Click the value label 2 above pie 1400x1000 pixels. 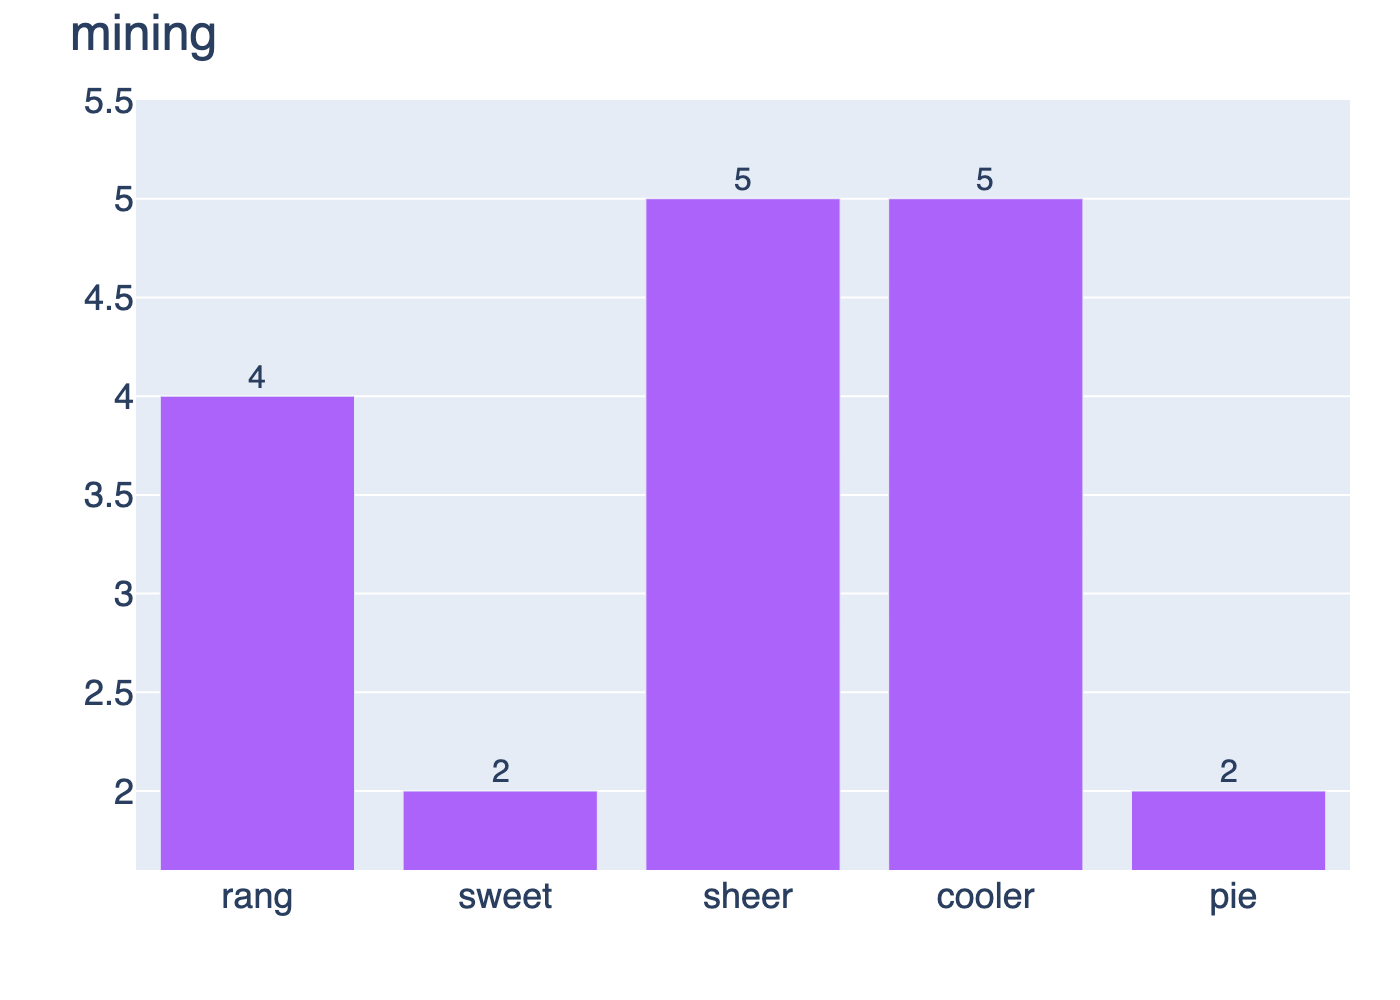click(x=1228, y=772)
